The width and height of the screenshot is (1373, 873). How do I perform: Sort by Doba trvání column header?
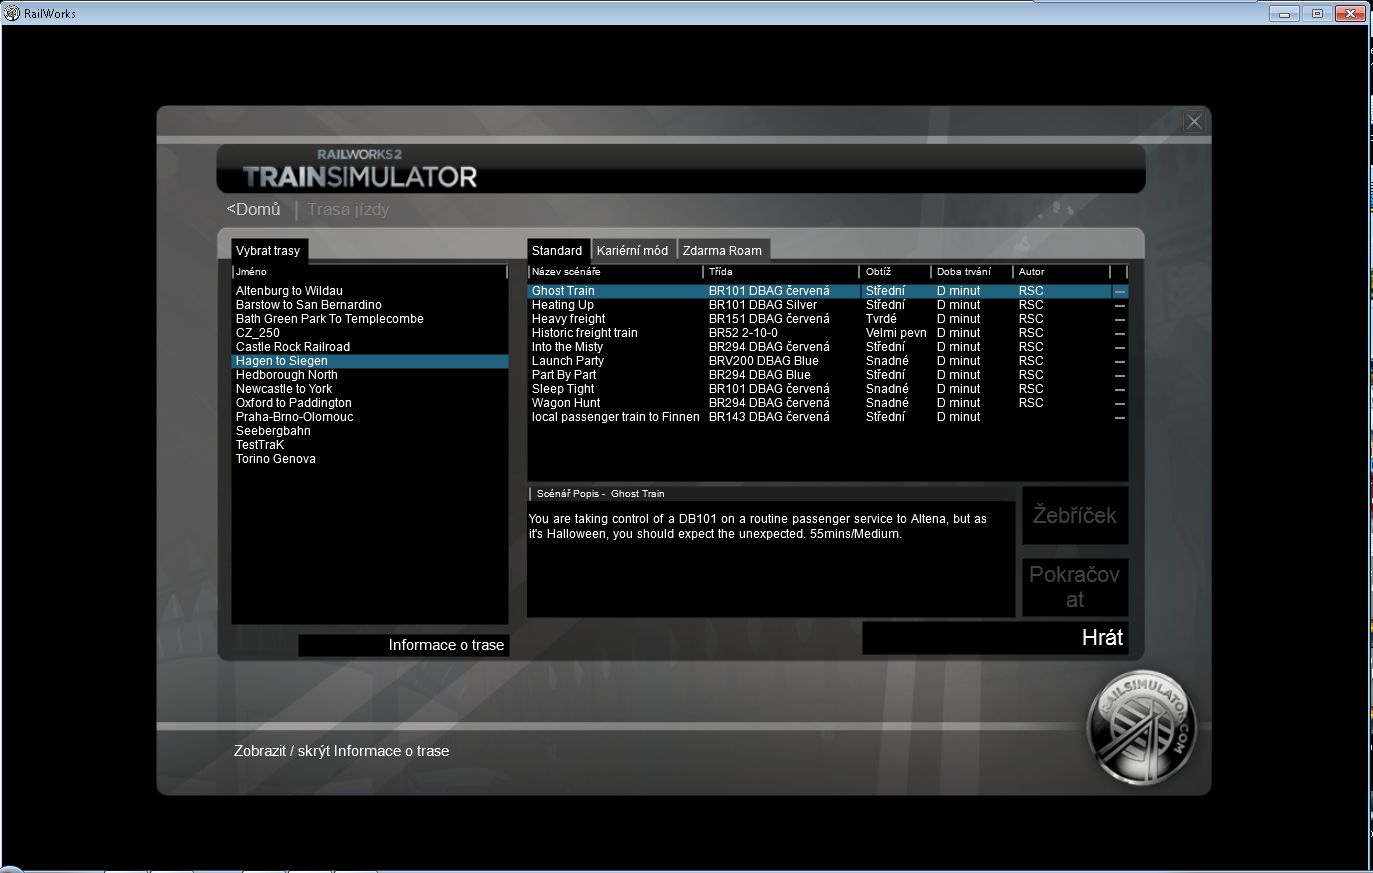pyautogui.click(x=972, y=272)
